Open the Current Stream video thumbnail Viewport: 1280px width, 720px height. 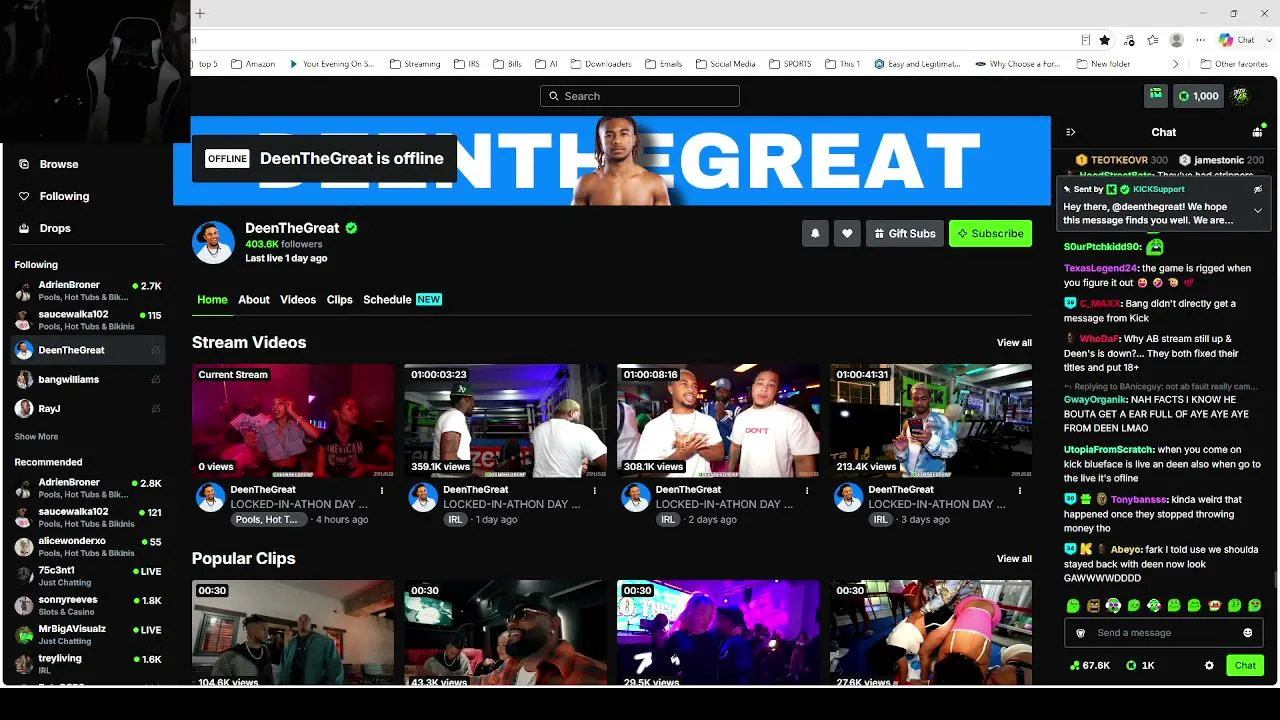293,420
